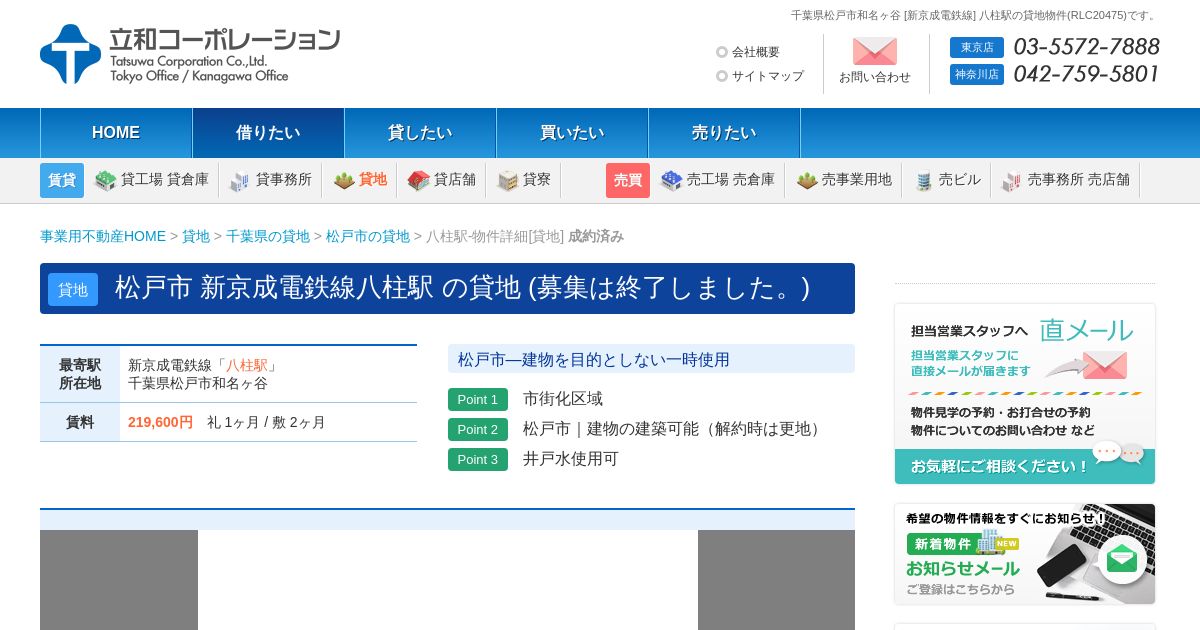Open the 貸したい navigation tab
The height and width of the screenshot is (630, 1200).
pos(420,133)
